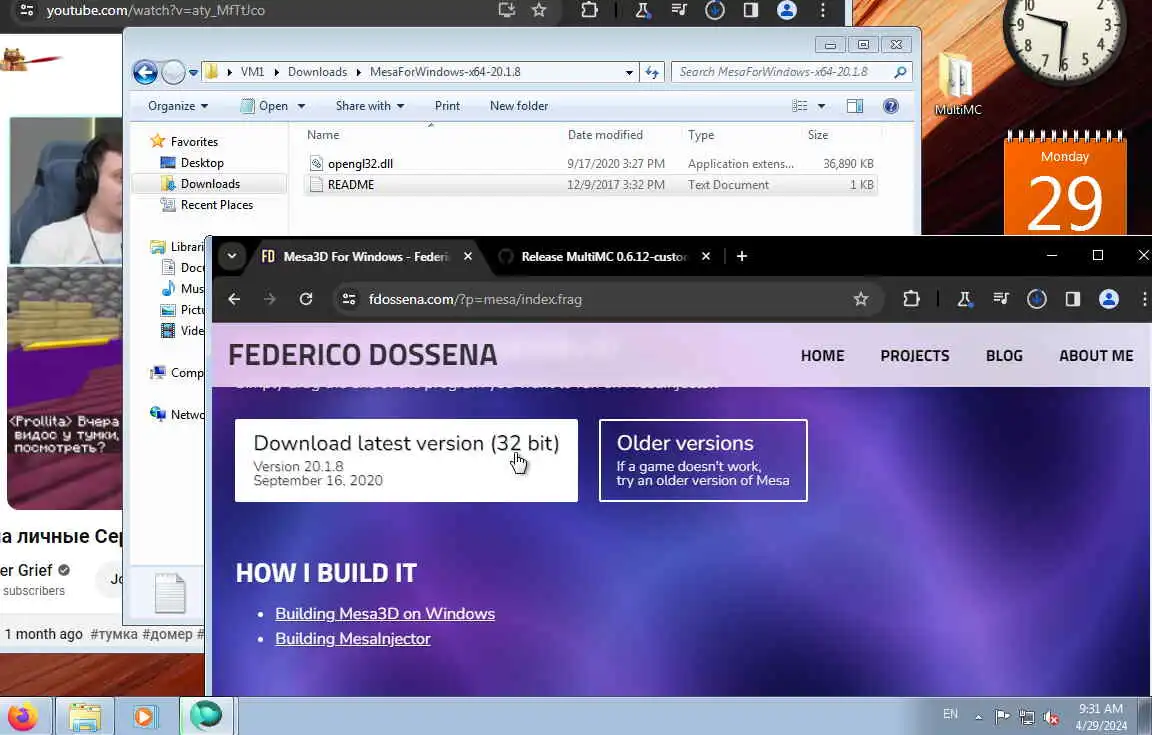Image resolution: width=1152 pixels, height=735 pixels.
Task: Toggle the Explorer preview pane button
Action: tap(854, 106)
